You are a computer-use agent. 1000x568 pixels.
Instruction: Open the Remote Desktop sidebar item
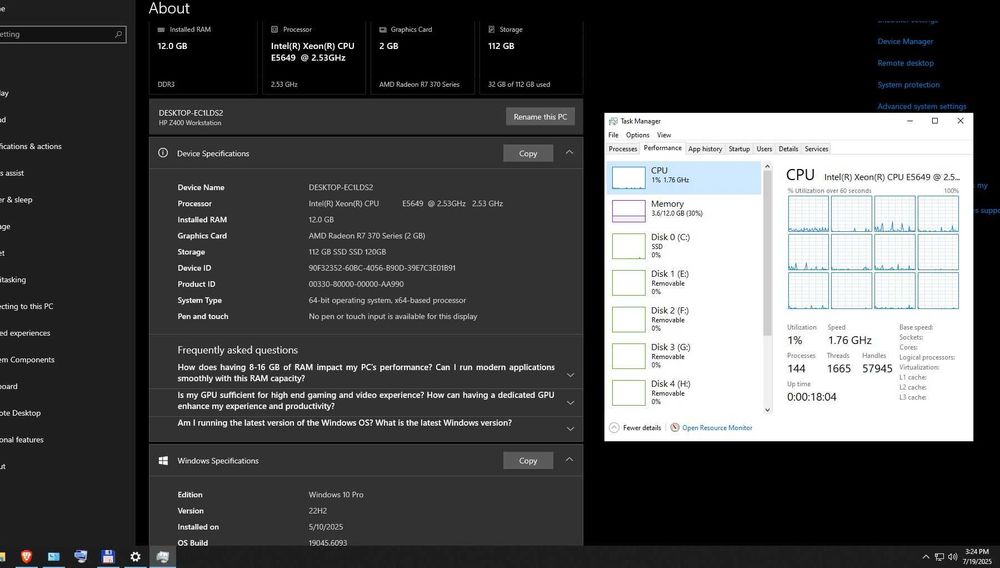click(x=20, y=413)
